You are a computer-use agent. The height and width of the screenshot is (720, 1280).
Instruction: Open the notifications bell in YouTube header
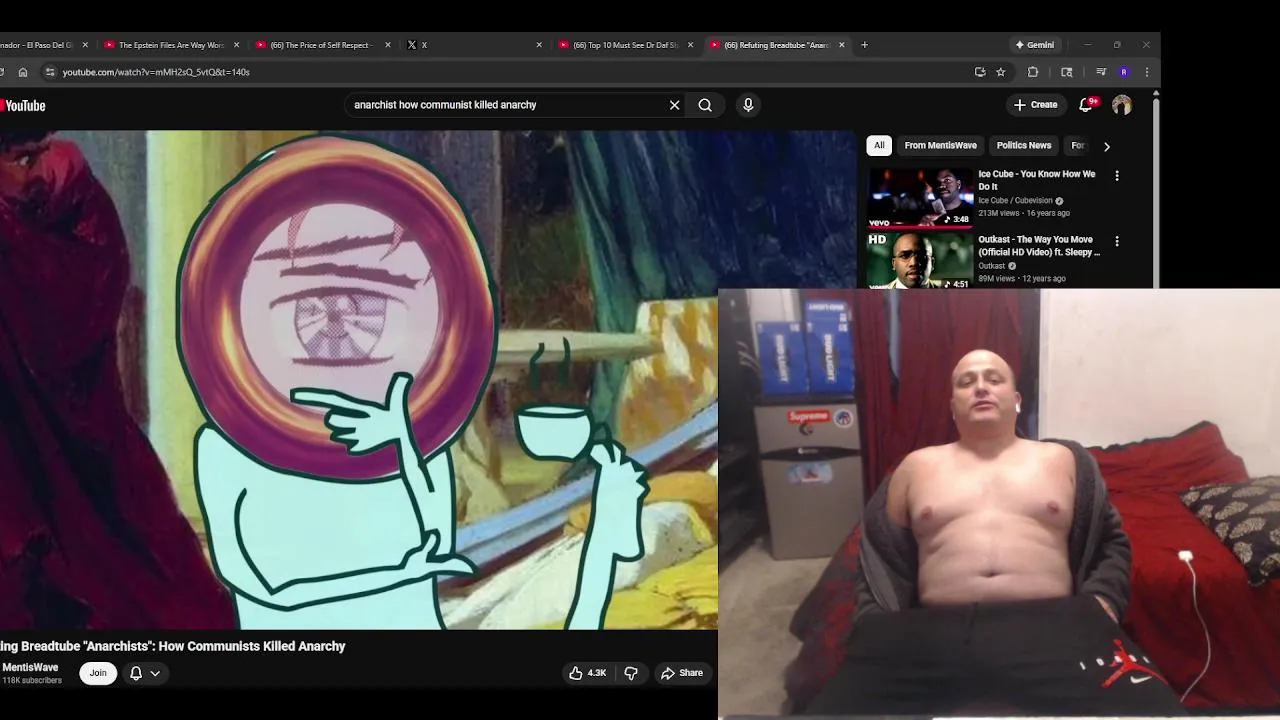tap(1086, 105)
